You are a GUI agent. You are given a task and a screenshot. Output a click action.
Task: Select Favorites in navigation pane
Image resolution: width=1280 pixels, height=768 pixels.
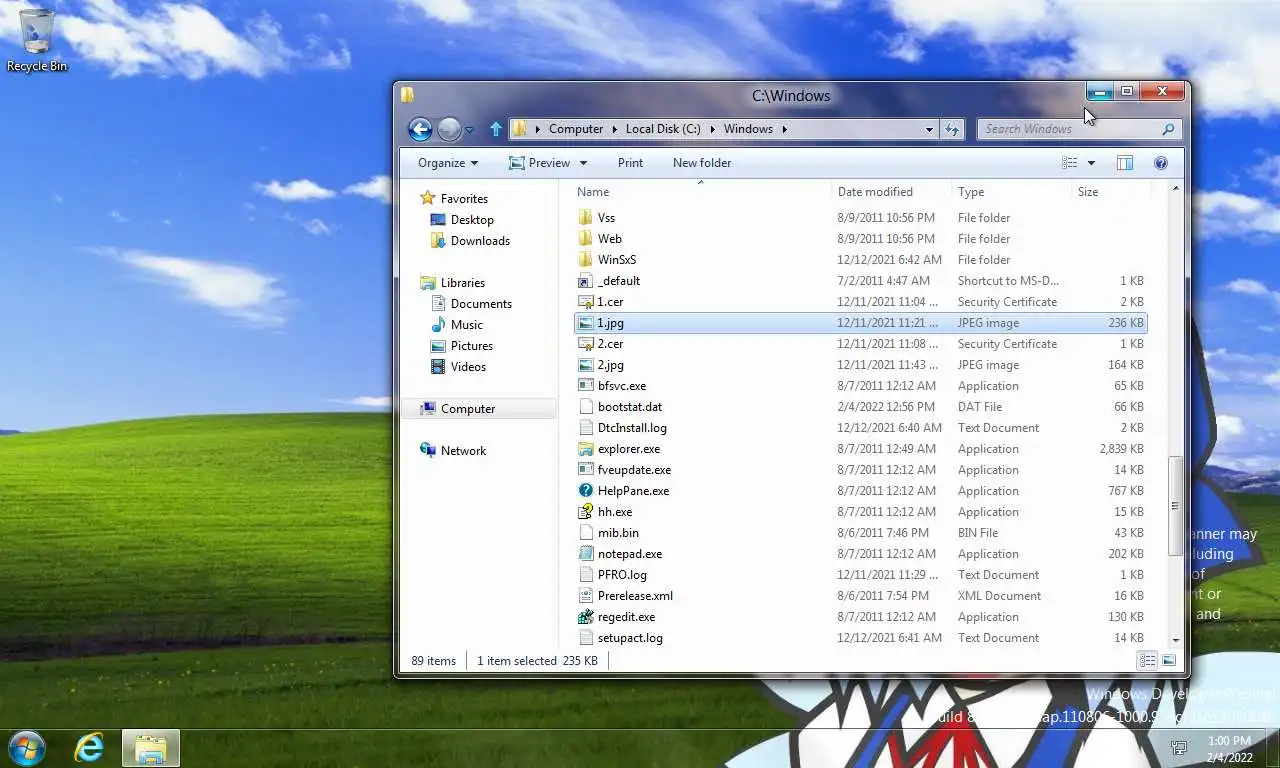tap(464, 199)
